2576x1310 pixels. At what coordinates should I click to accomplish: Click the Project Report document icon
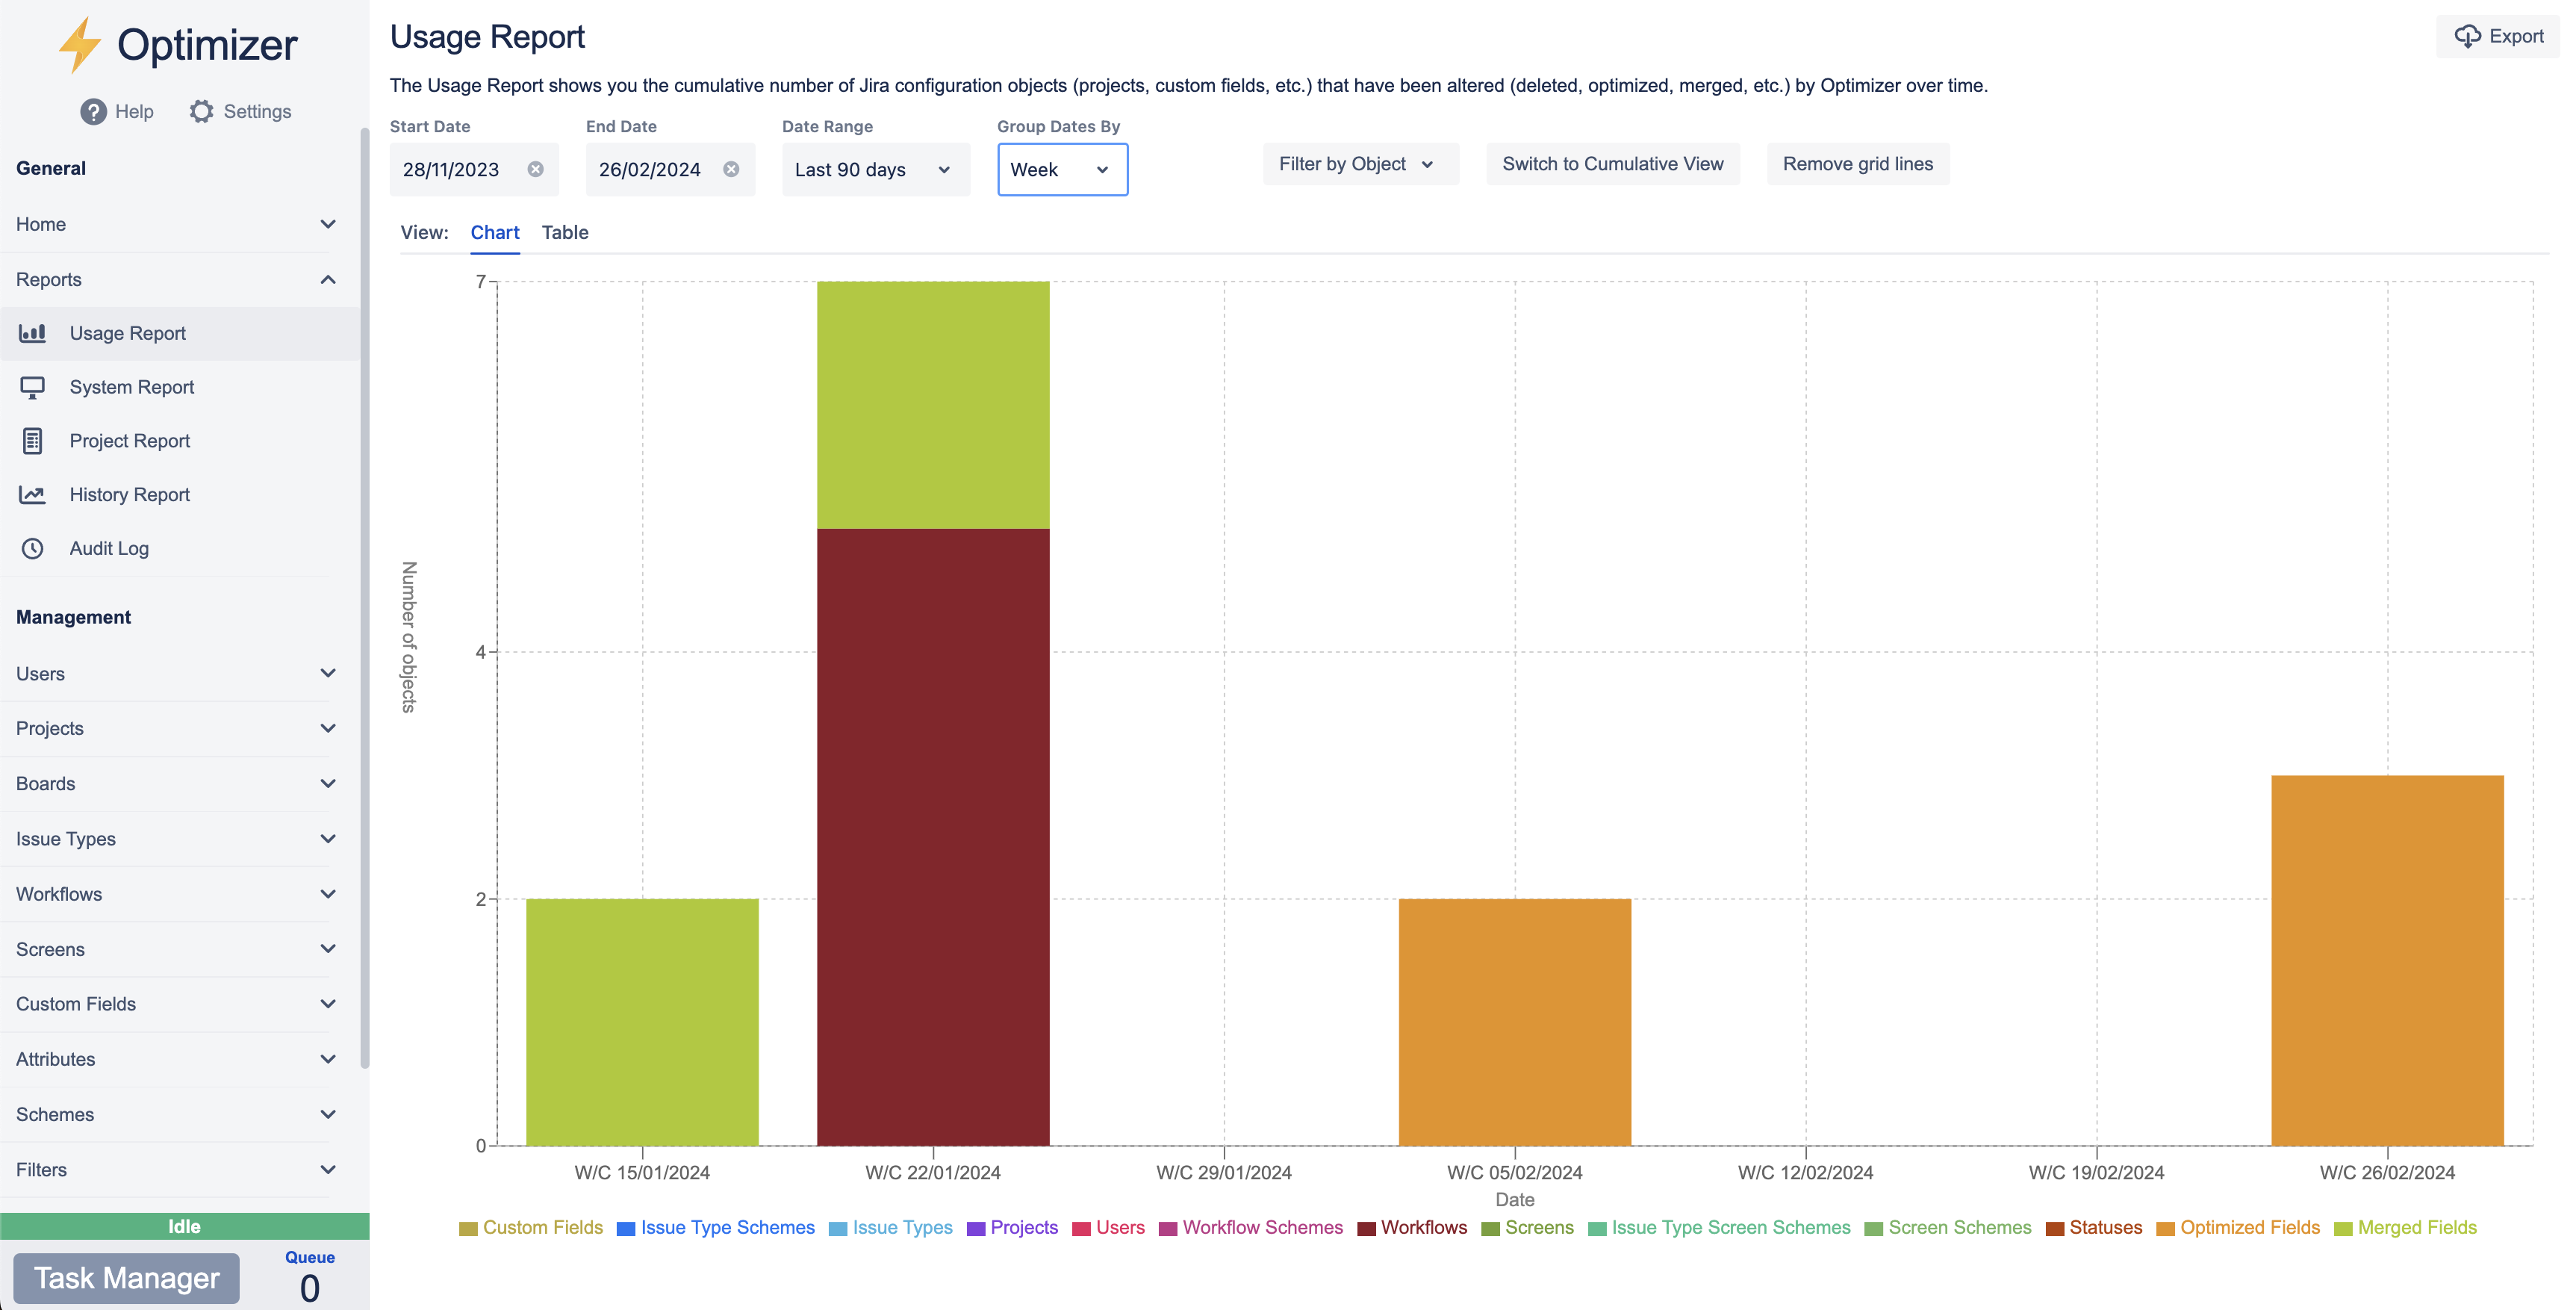pyautogui.click(x=32, y=441)
